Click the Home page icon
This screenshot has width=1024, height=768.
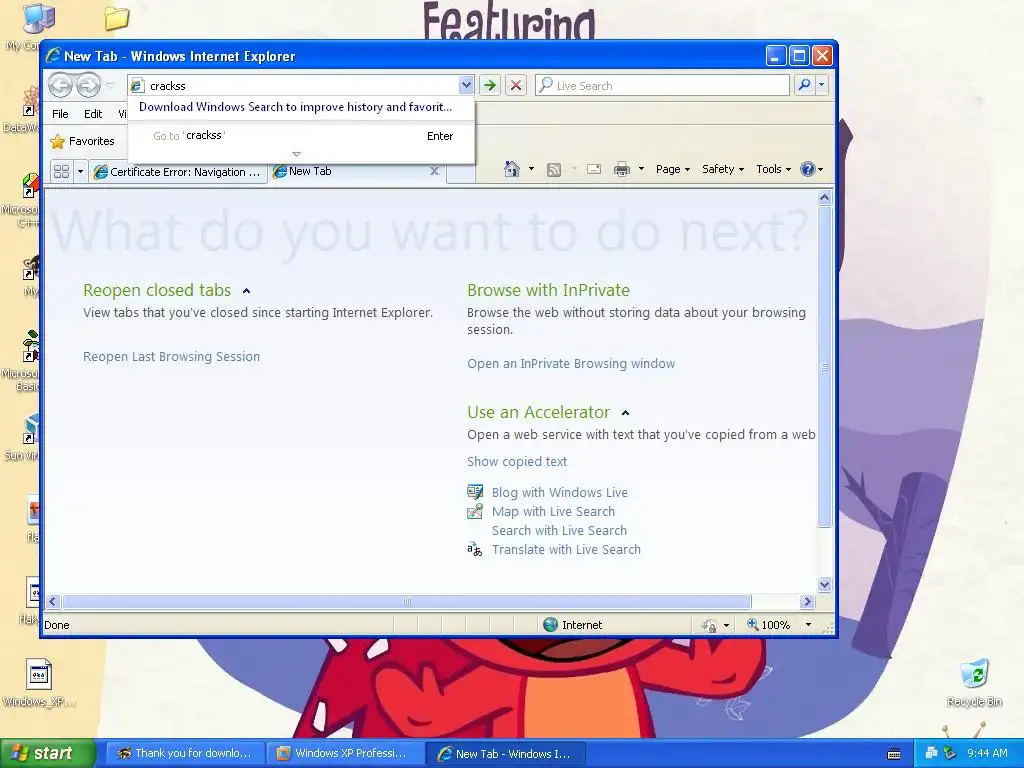click(x=512, y=169)
